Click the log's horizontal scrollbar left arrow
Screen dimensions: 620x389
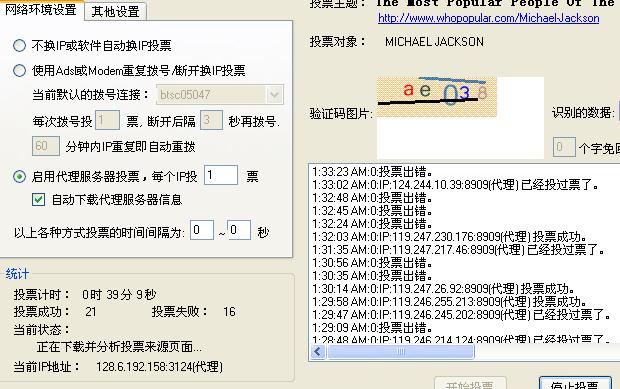[318, 352]
